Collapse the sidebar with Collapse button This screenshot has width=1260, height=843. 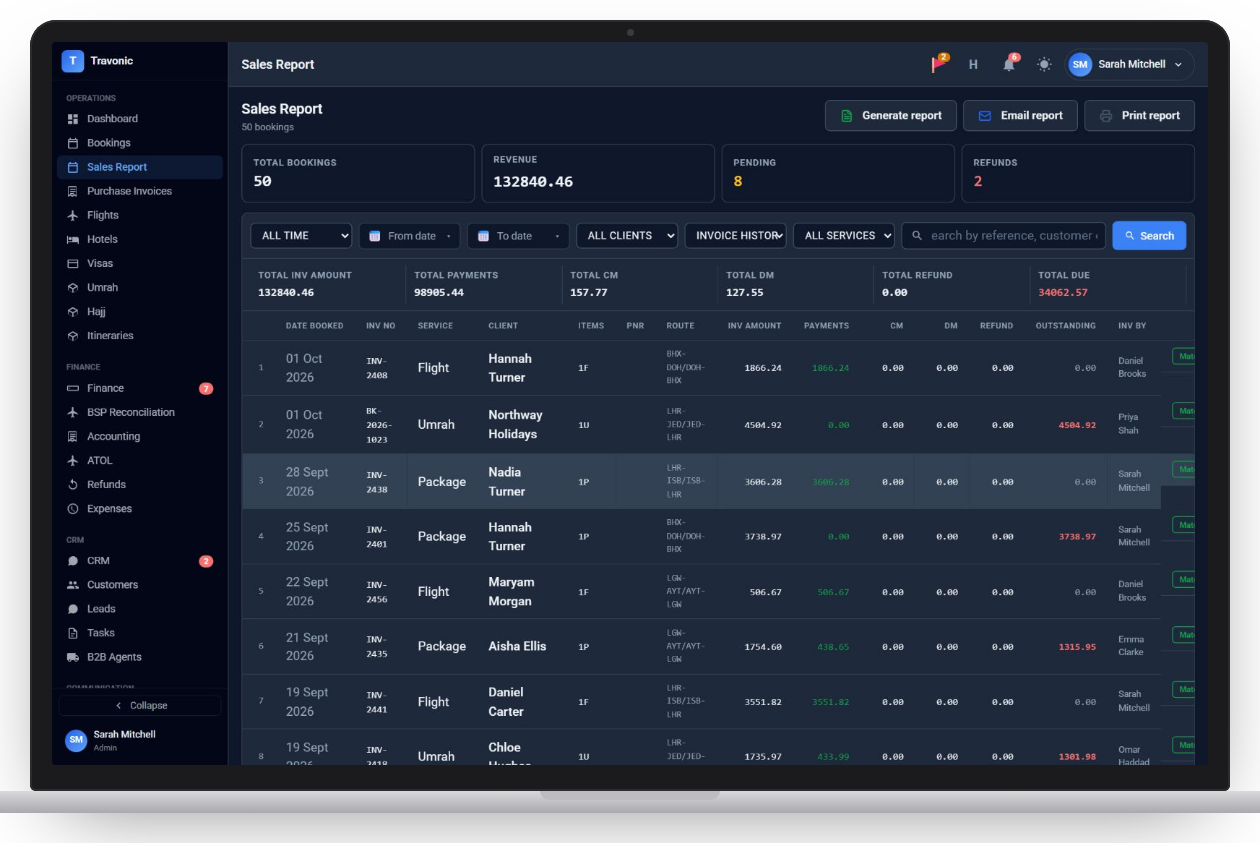tap(140, 705)
